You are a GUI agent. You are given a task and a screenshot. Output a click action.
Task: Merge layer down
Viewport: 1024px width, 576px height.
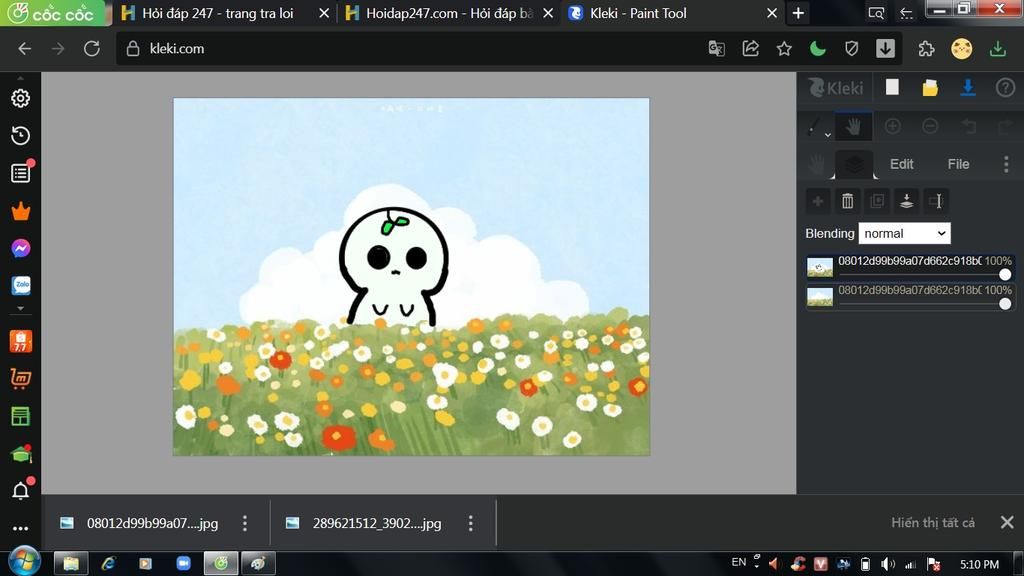tap(906, 201)
